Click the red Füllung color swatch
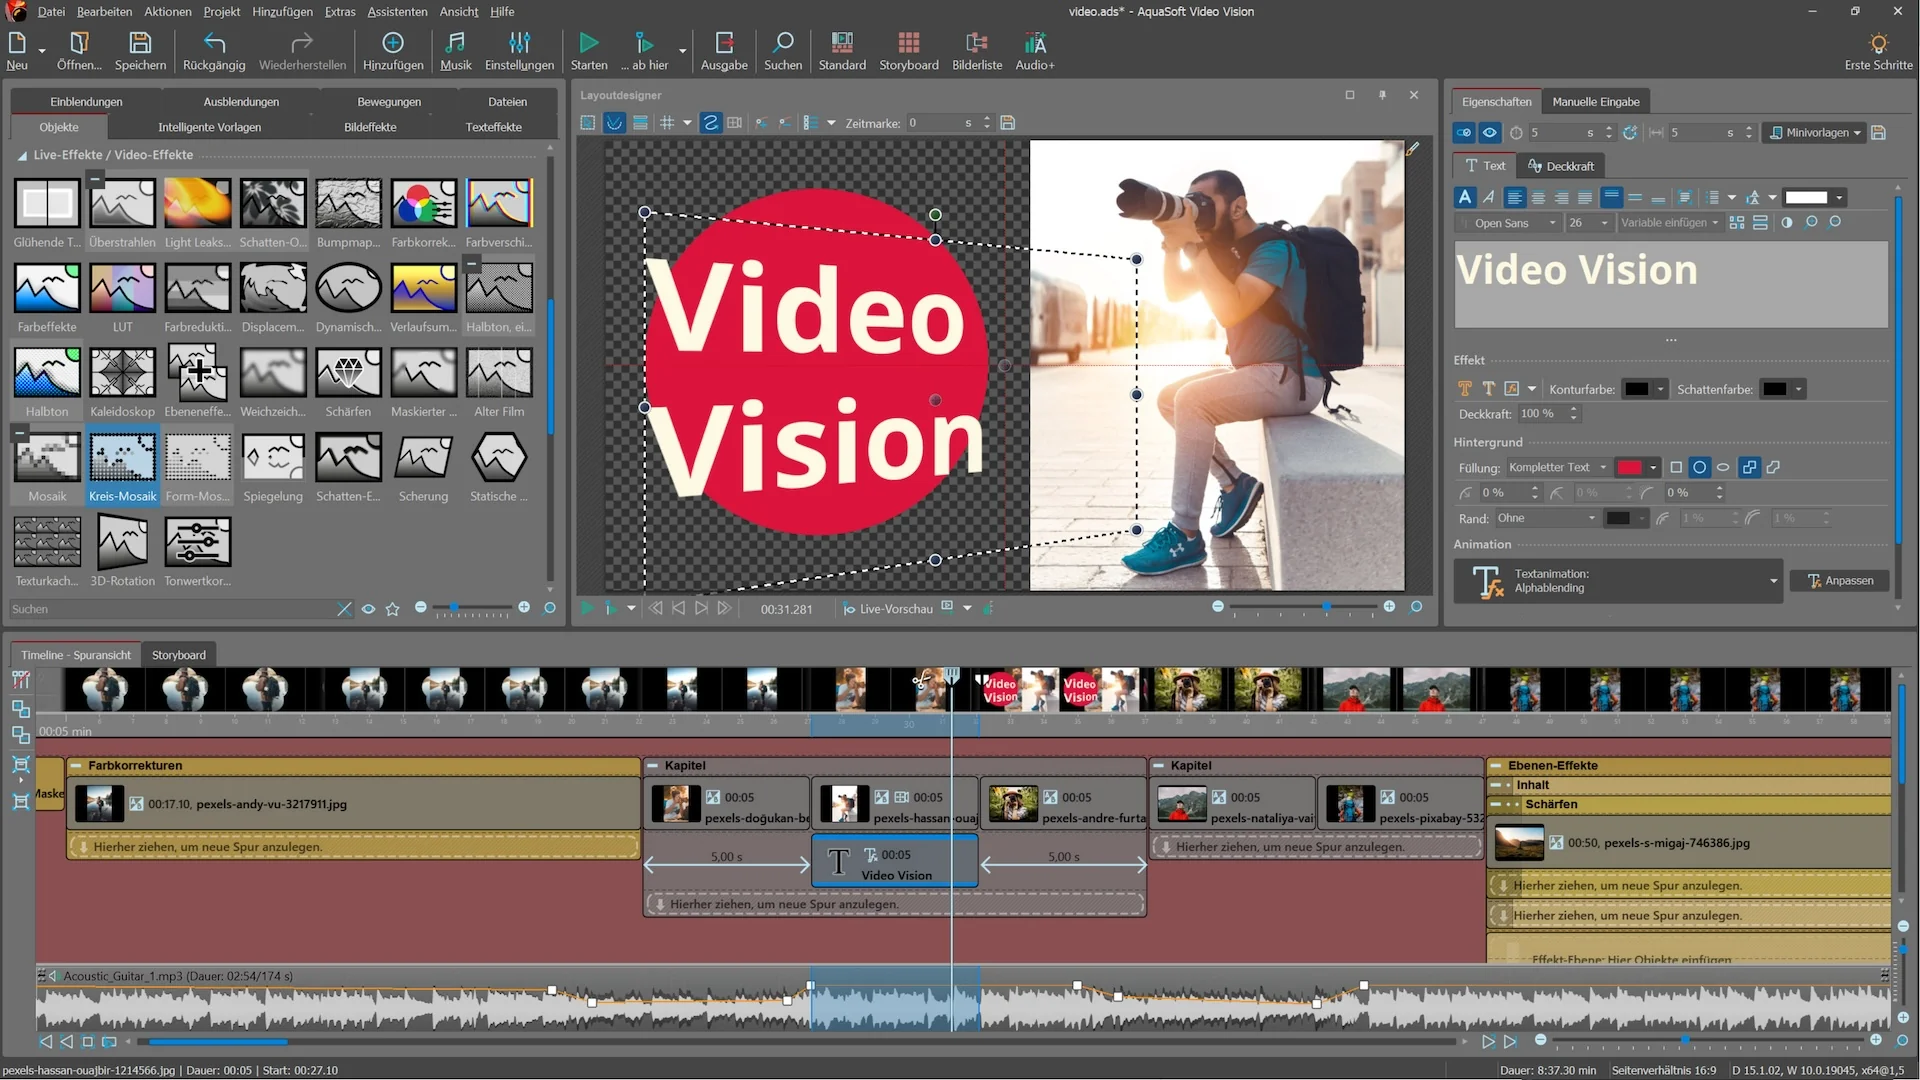This screenshot has width=1920, height=1080. coord(1630,467)
